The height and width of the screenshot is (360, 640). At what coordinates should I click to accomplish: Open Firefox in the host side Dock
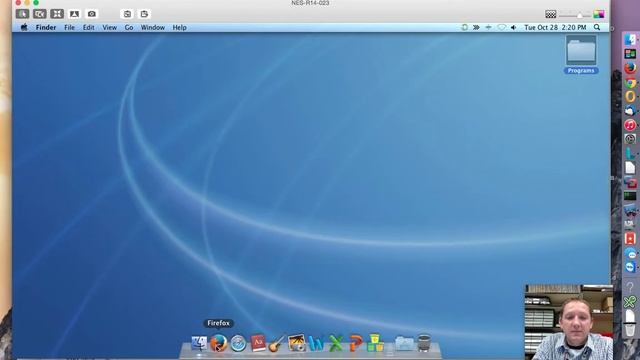pyautogui.click(x=630, y=68)
